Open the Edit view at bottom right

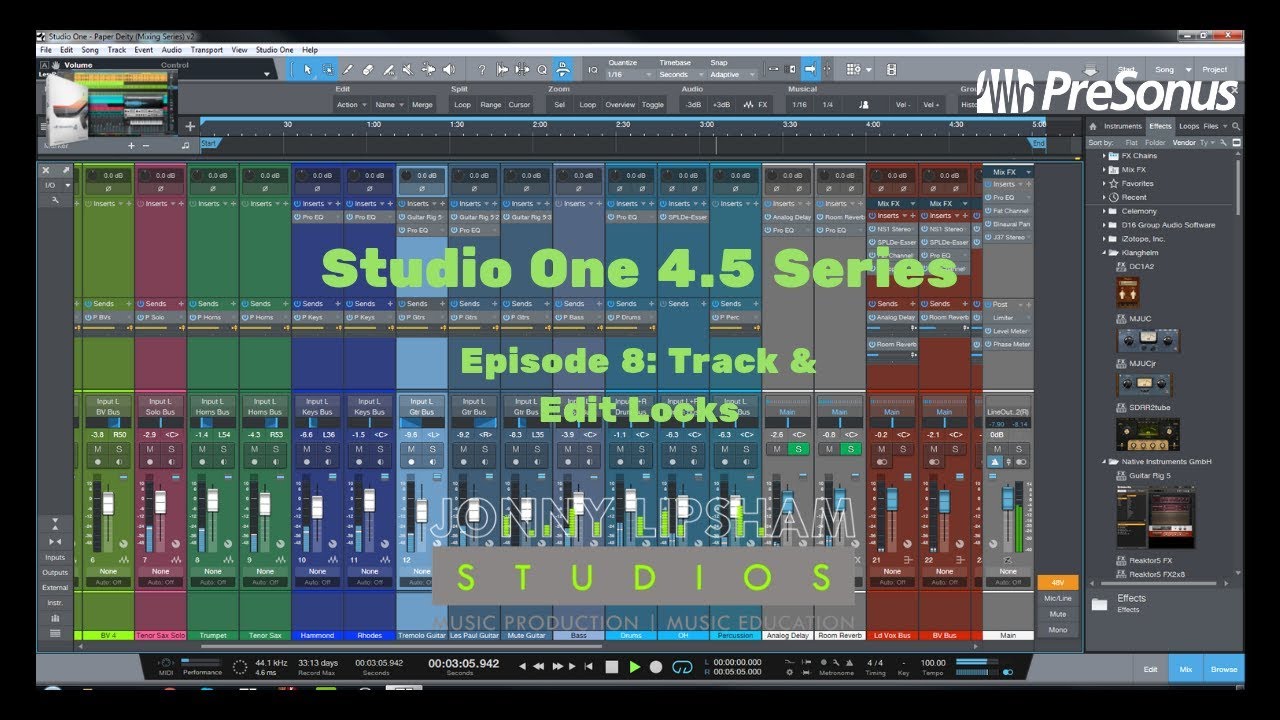click(x=1151, y=669)
